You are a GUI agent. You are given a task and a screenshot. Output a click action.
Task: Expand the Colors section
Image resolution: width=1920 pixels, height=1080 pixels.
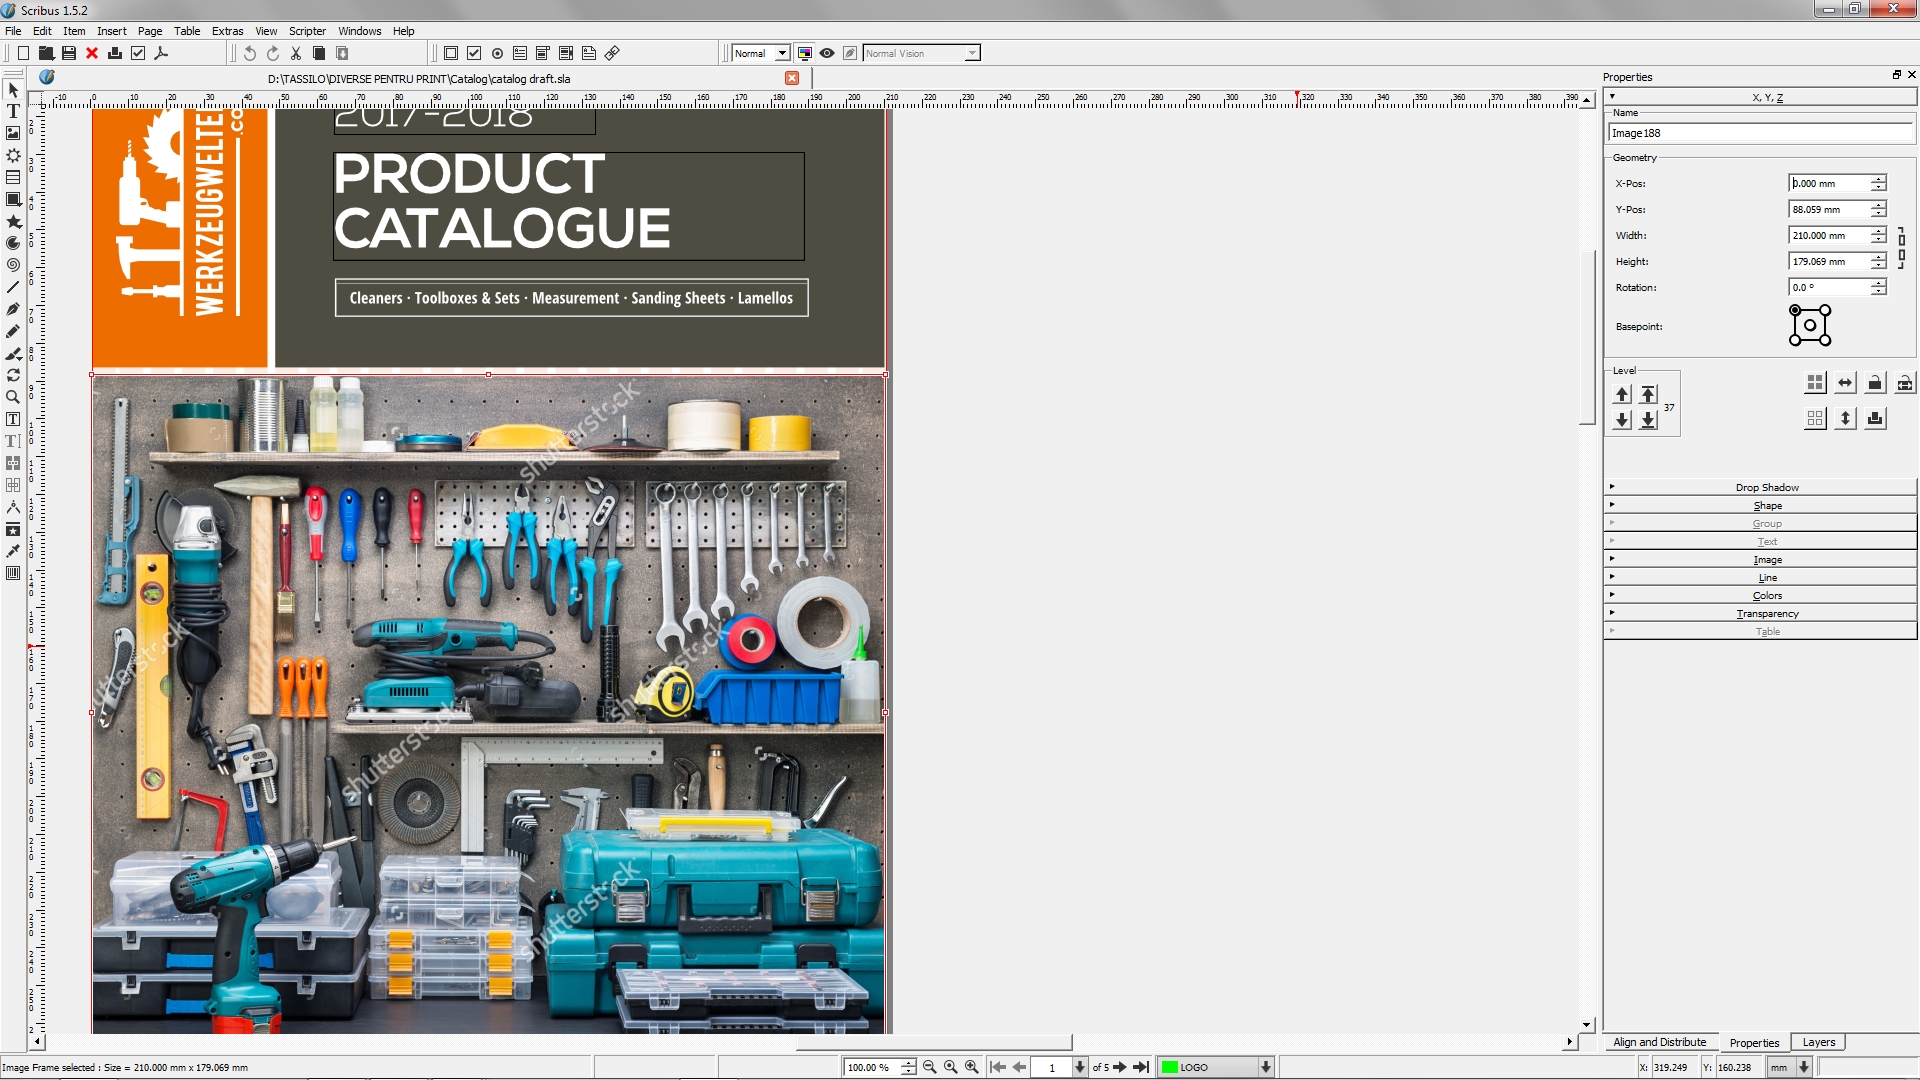[x=1766, y=595]
